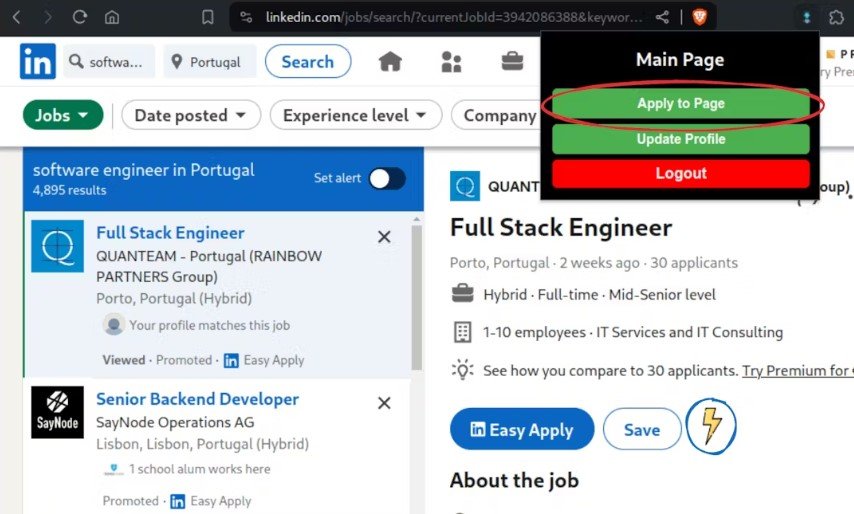Image resolution: width=854 pixels, height=514 pixels.
Task: Expand the Date posted filter
Action: 191,115
